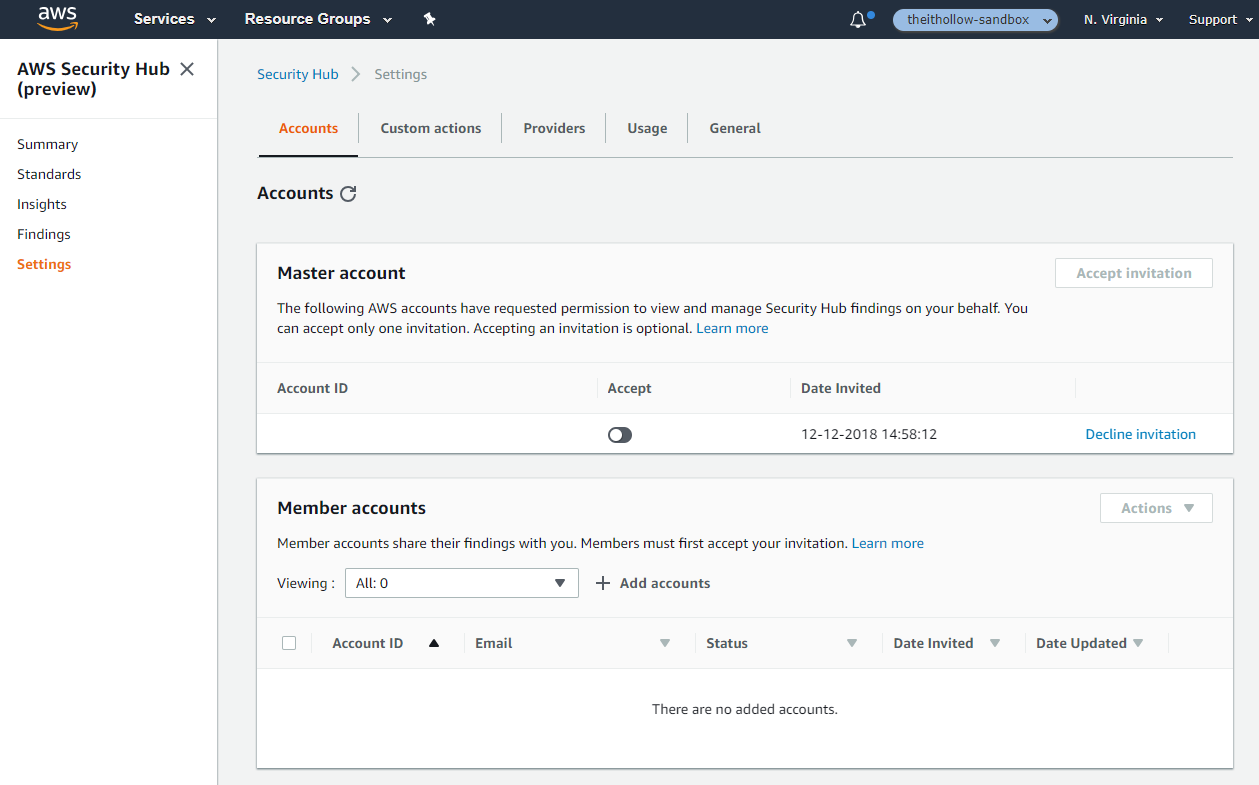Screen dimensions: 1259x785
Task: Click the plus icon to add accounts
Action: pos(603,583)
